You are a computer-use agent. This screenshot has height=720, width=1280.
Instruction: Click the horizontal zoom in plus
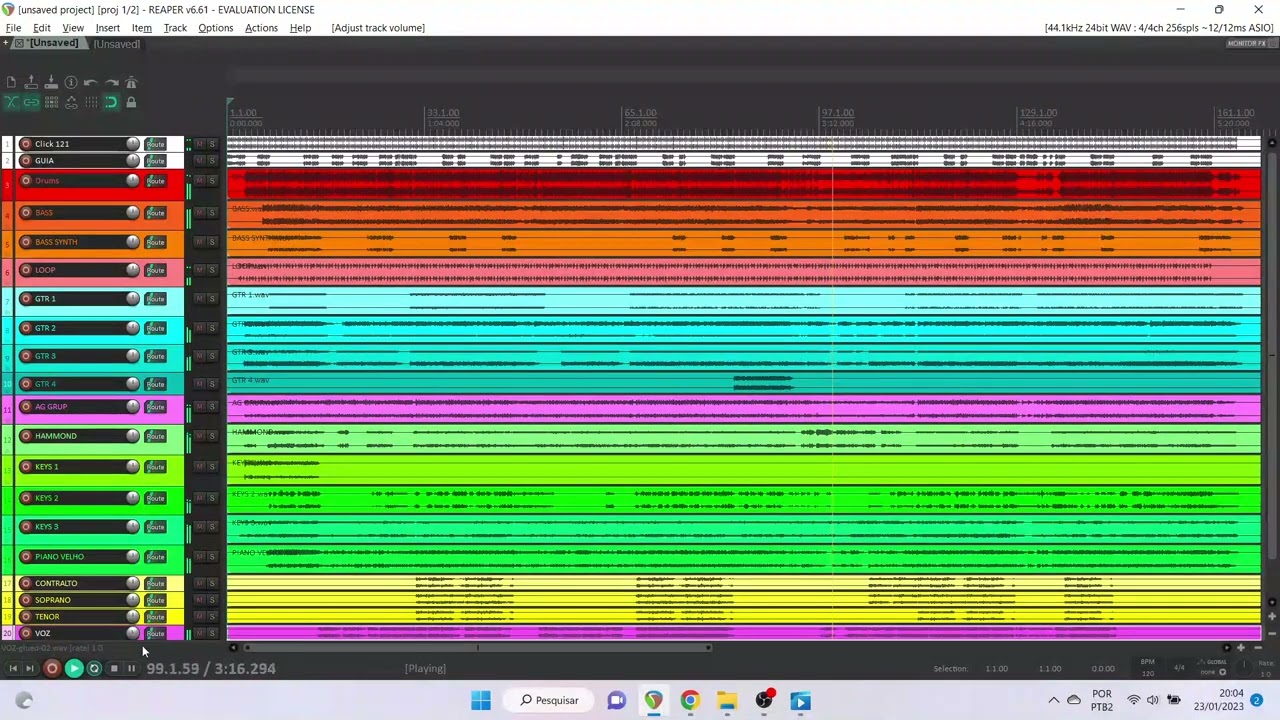pyautogui.click(x=1241, y=648)
